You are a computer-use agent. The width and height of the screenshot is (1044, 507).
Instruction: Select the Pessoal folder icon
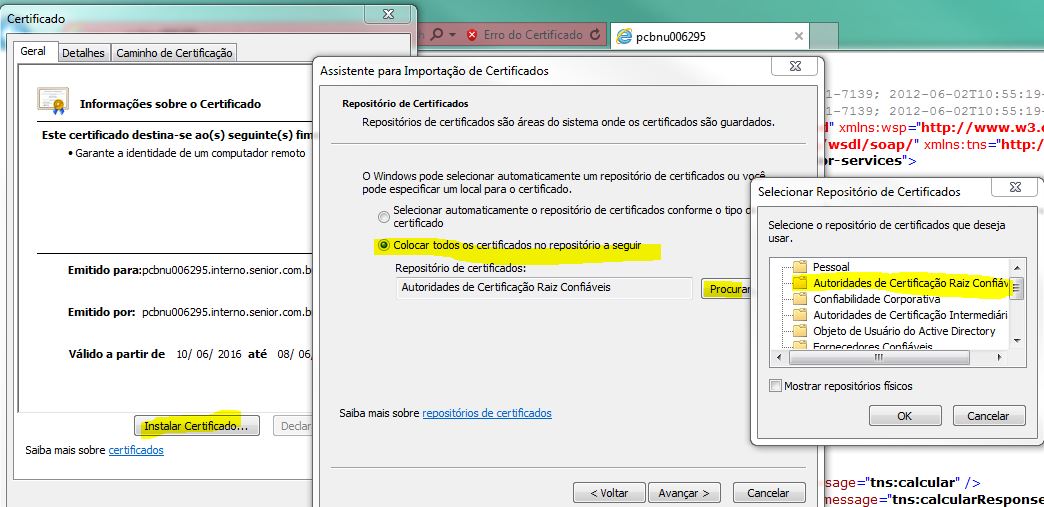click(799, 267)
